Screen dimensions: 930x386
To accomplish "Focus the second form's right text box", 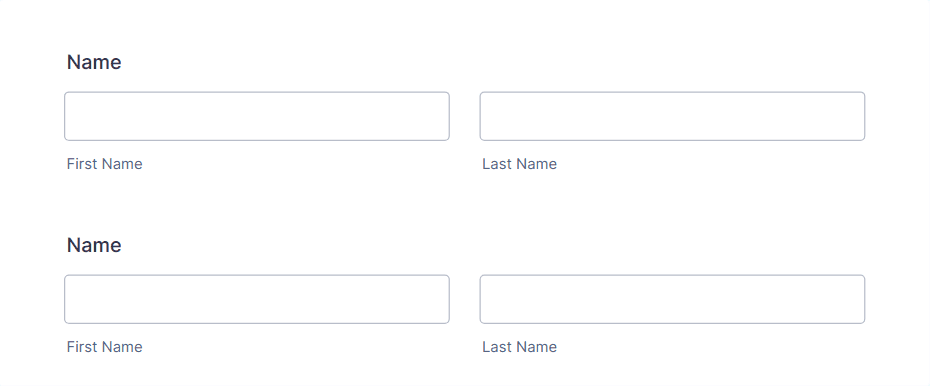I will click(672, 299).
